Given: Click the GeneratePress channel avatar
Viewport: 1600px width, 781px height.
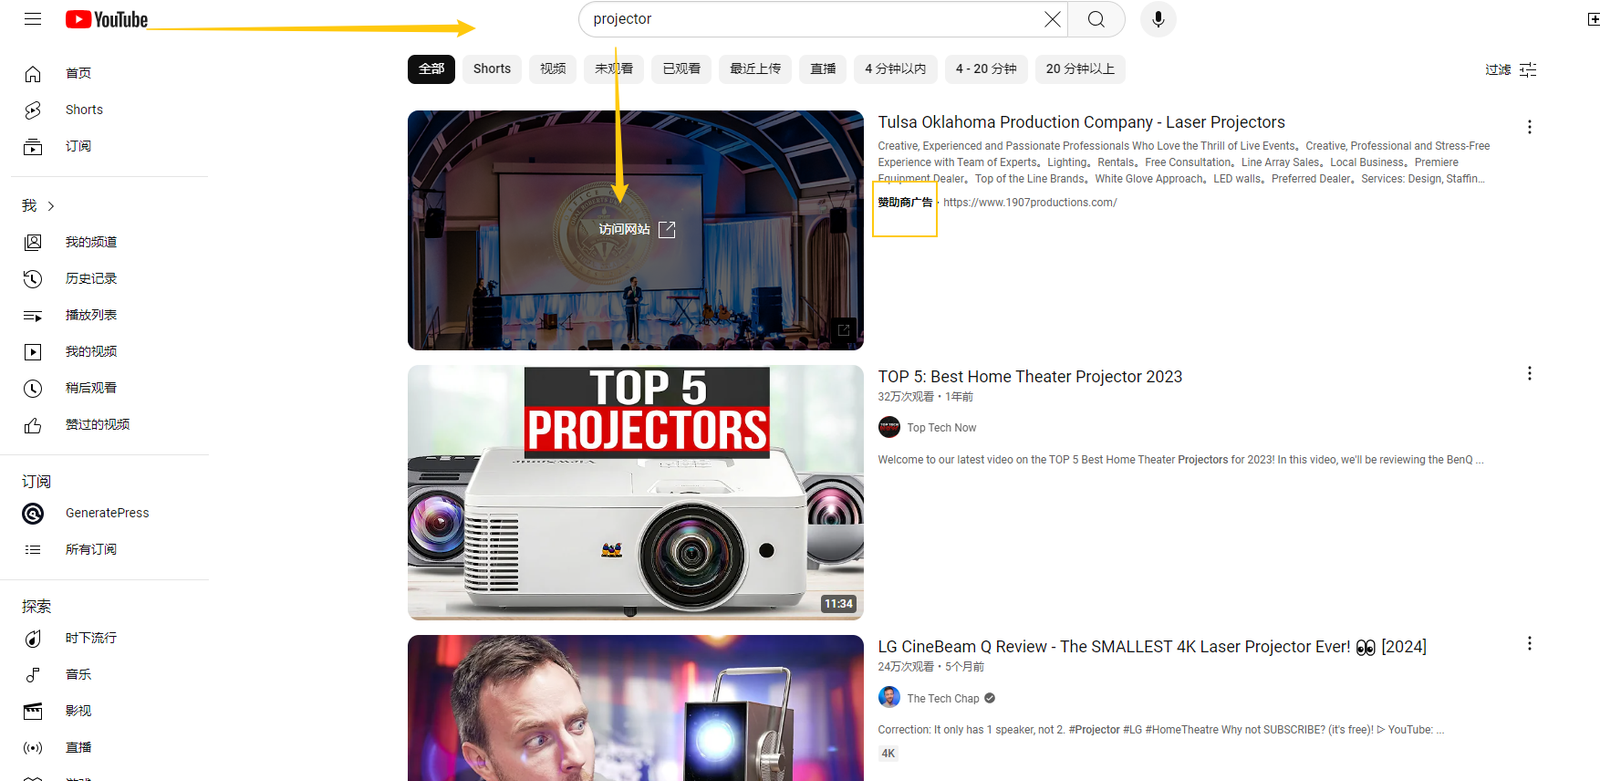Looking at the screenshot, I should tap(33, 513).
